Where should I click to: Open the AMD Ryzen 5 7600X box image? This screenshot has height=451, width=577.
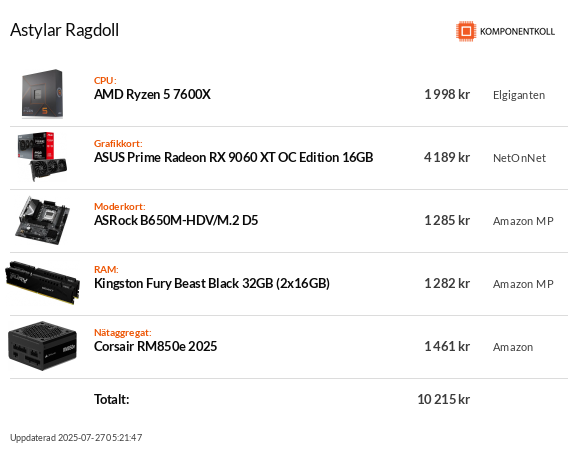tap(42, 94)
